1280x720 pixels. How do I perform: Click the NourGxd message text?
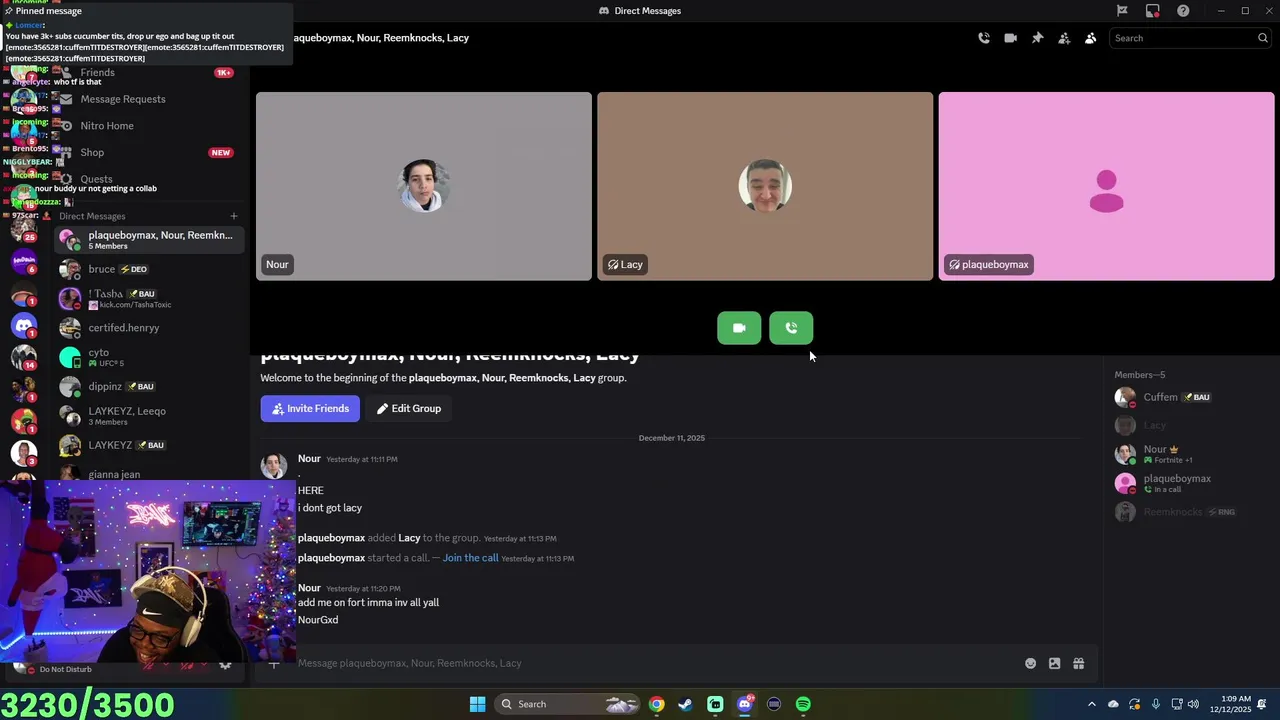coord(318,620)
